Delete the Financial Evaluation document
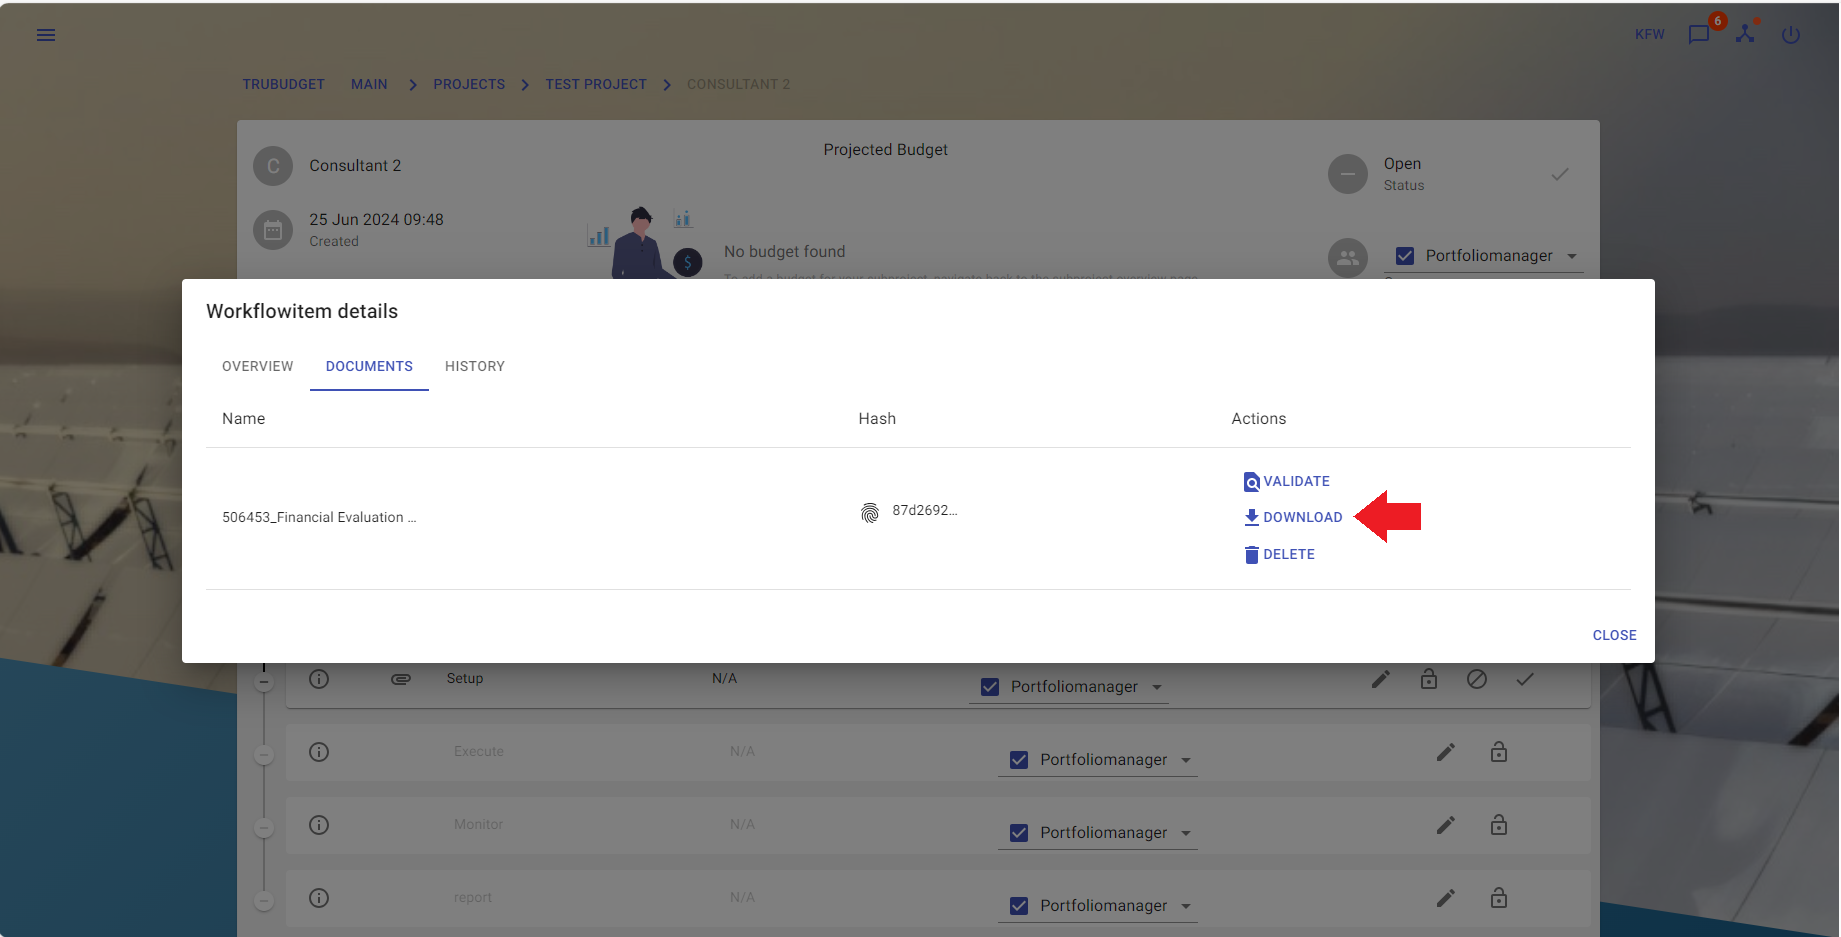This screenshot has width=1841, height=937. [1279, 554]
